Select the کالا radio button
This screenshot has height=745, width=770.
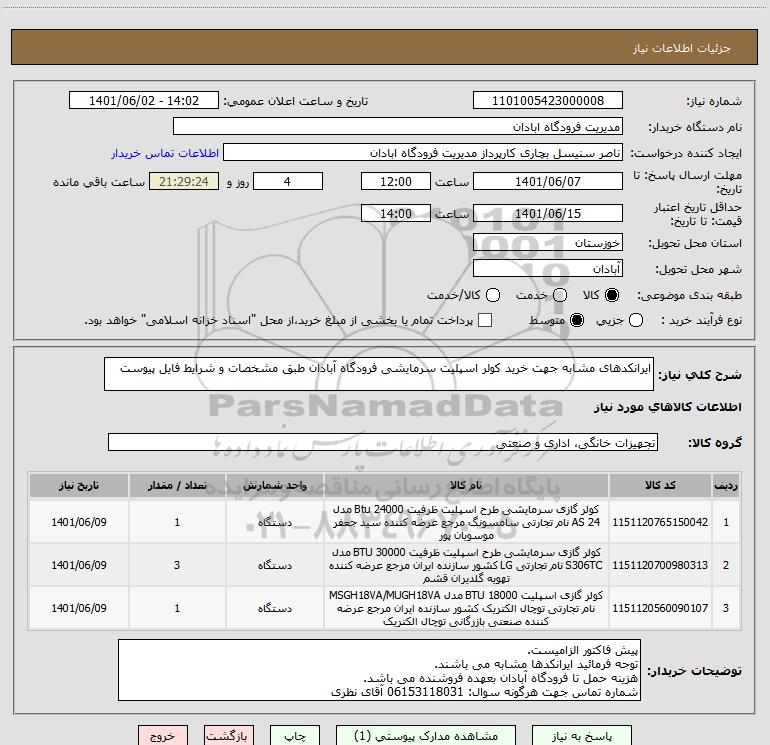click(x=612, y=295)
